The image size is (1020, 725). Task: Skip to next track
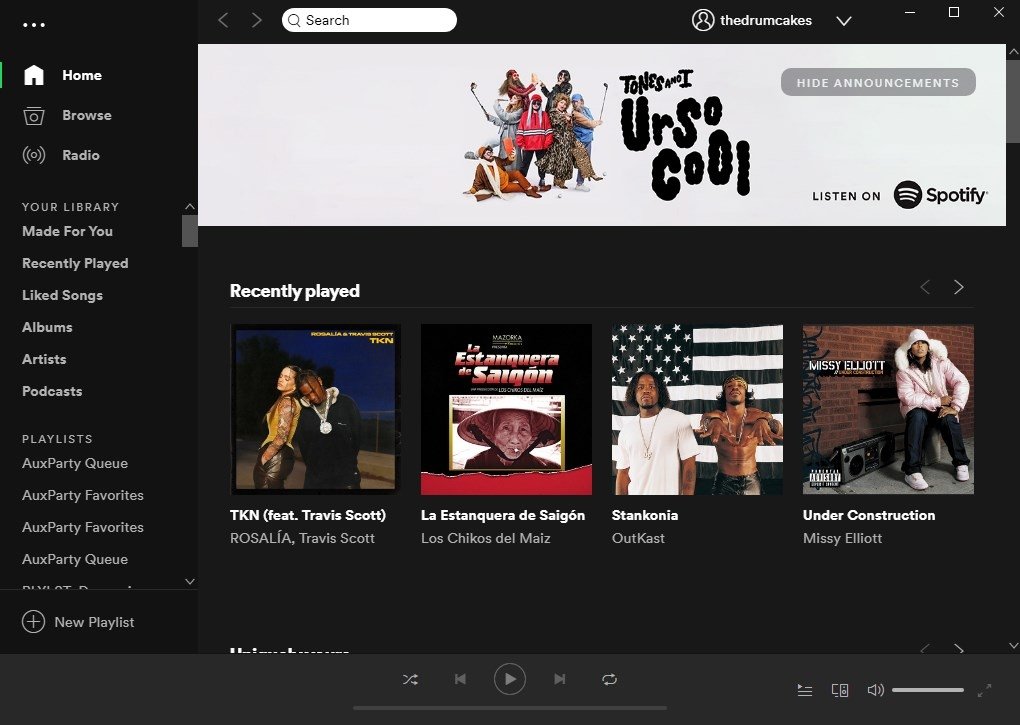click(559, 679)
